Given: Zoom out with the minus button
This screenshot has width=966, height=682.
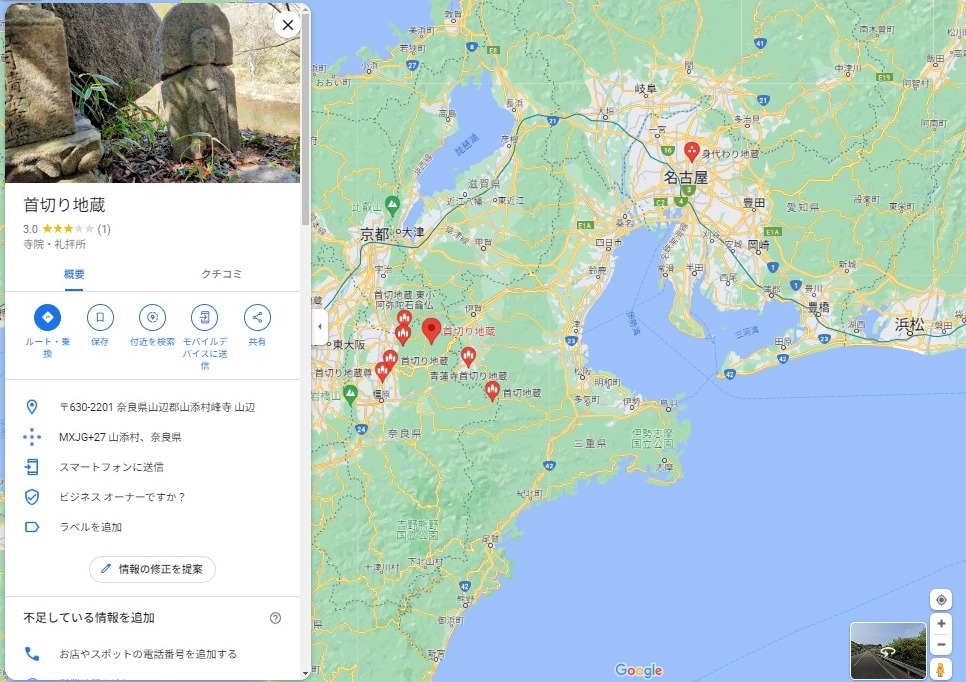Looking at the screenshot, I should click(x=941, y=644).
